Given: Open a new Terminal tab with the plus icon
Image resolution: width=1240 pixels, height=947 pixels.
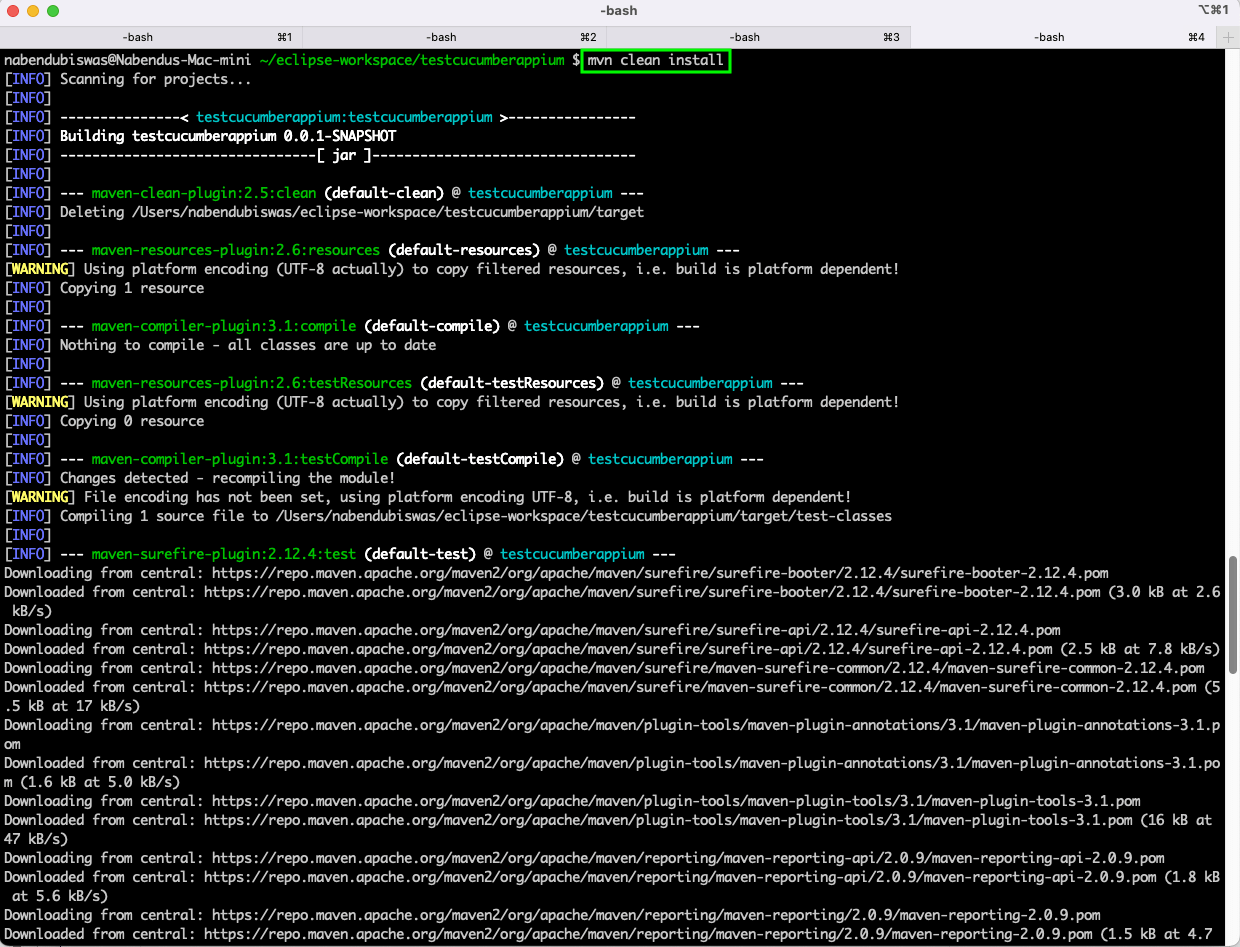Looking at the screenshot, I should pos(1228,36).
